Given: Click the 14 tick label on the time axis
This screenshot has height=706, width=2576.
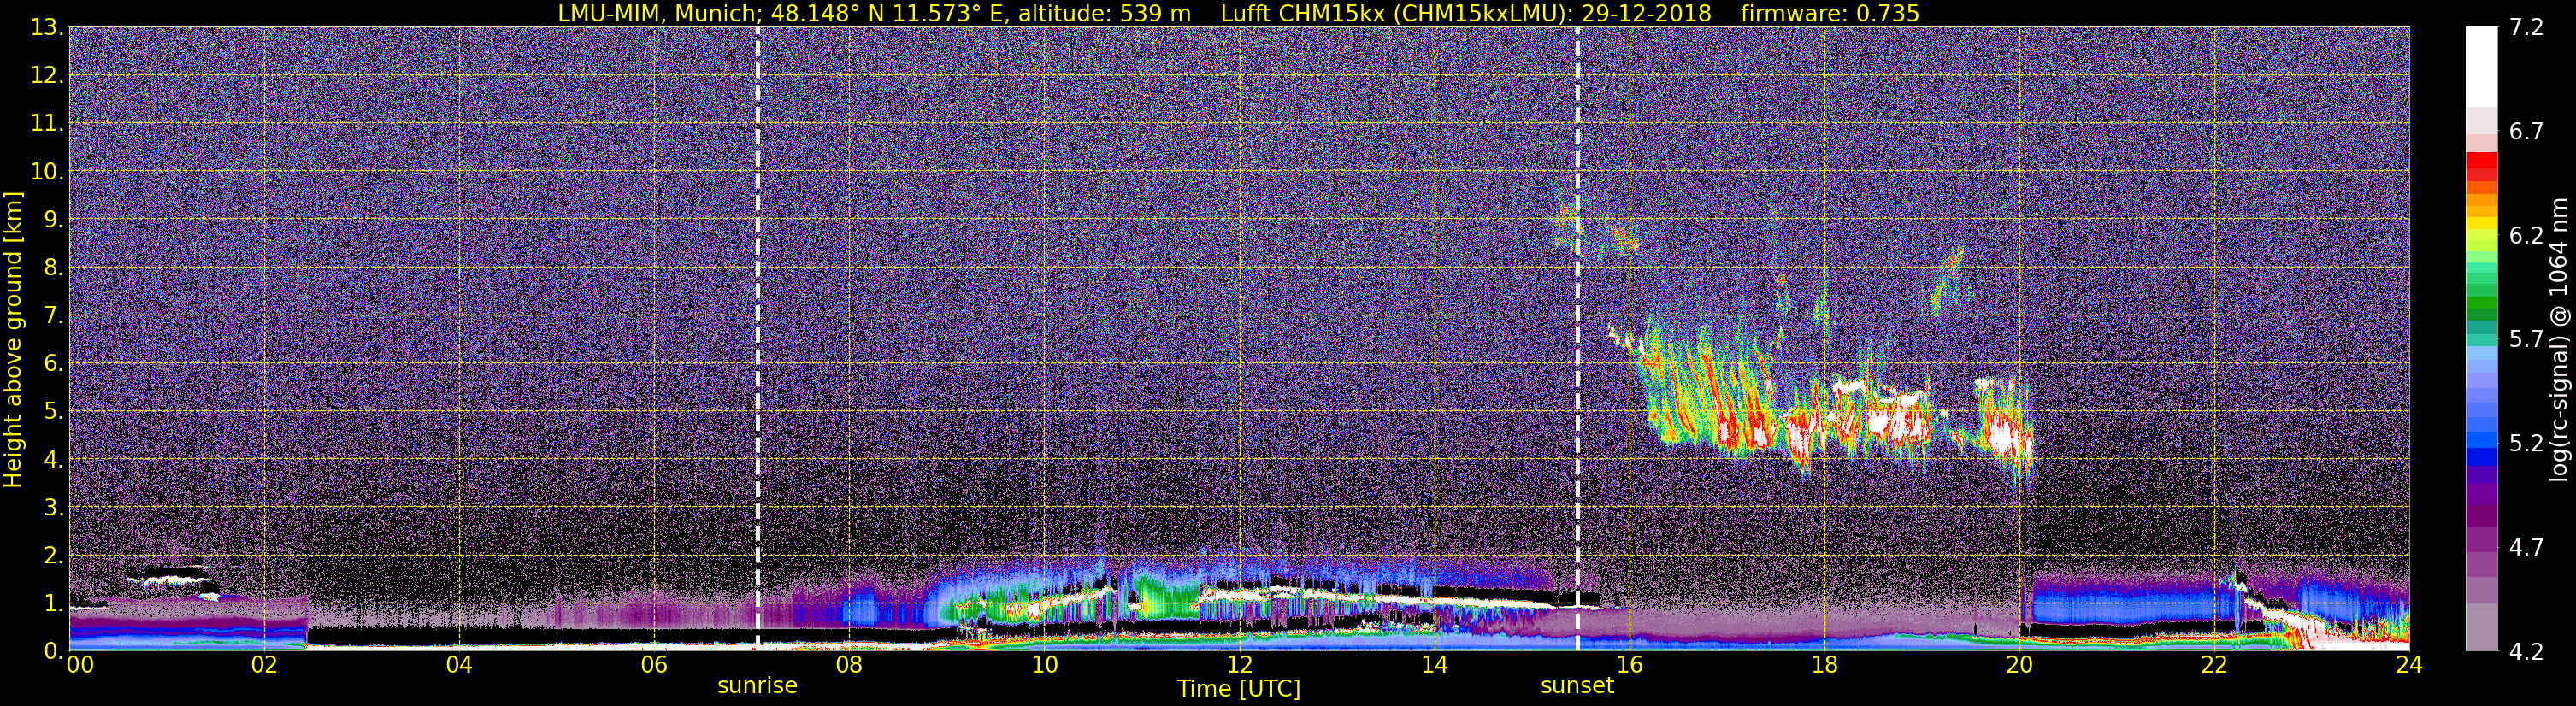Looking at the screenshot, I should pyautogui.click(x=1434, y=666).
